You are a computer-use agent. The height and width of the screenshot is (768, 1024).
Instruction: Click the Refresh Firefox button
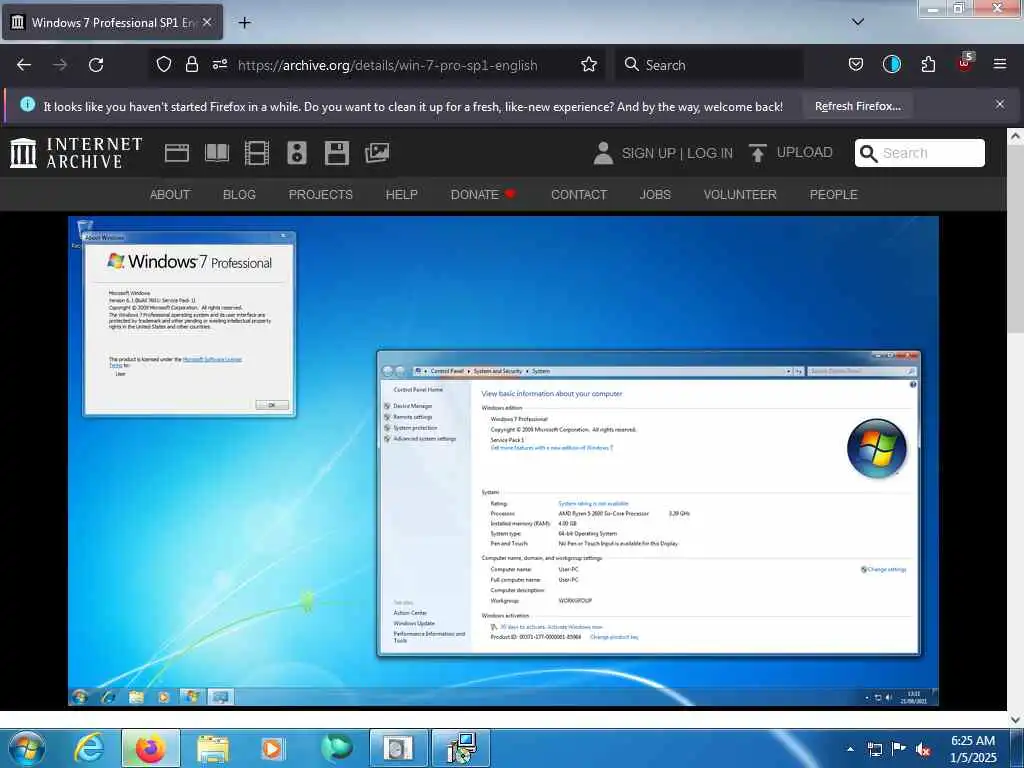click(857, 106)
